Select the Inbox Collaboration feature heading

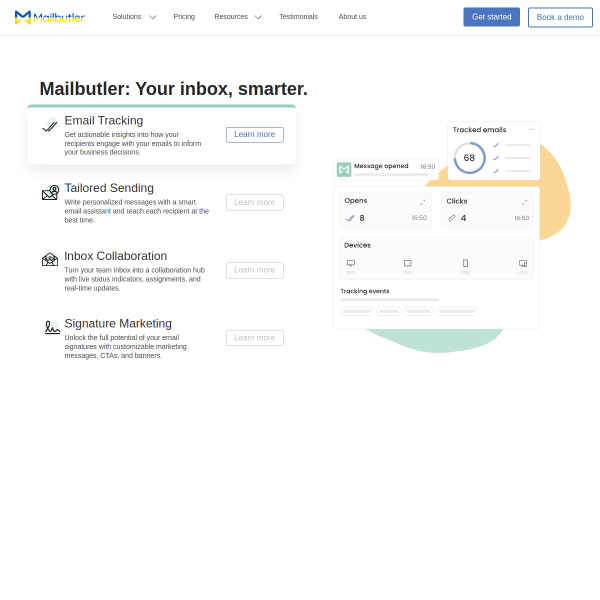[x=116, y=256]
